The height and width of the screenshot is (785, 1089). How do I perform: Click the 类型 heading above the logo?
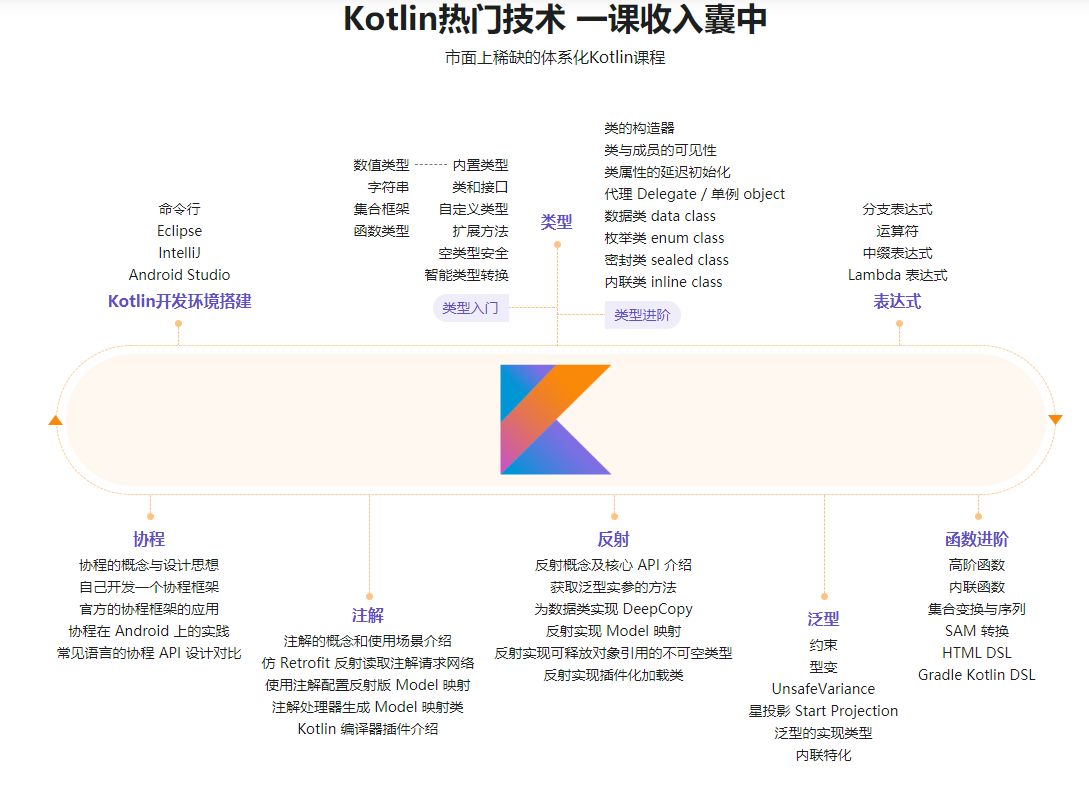[556, 221]
